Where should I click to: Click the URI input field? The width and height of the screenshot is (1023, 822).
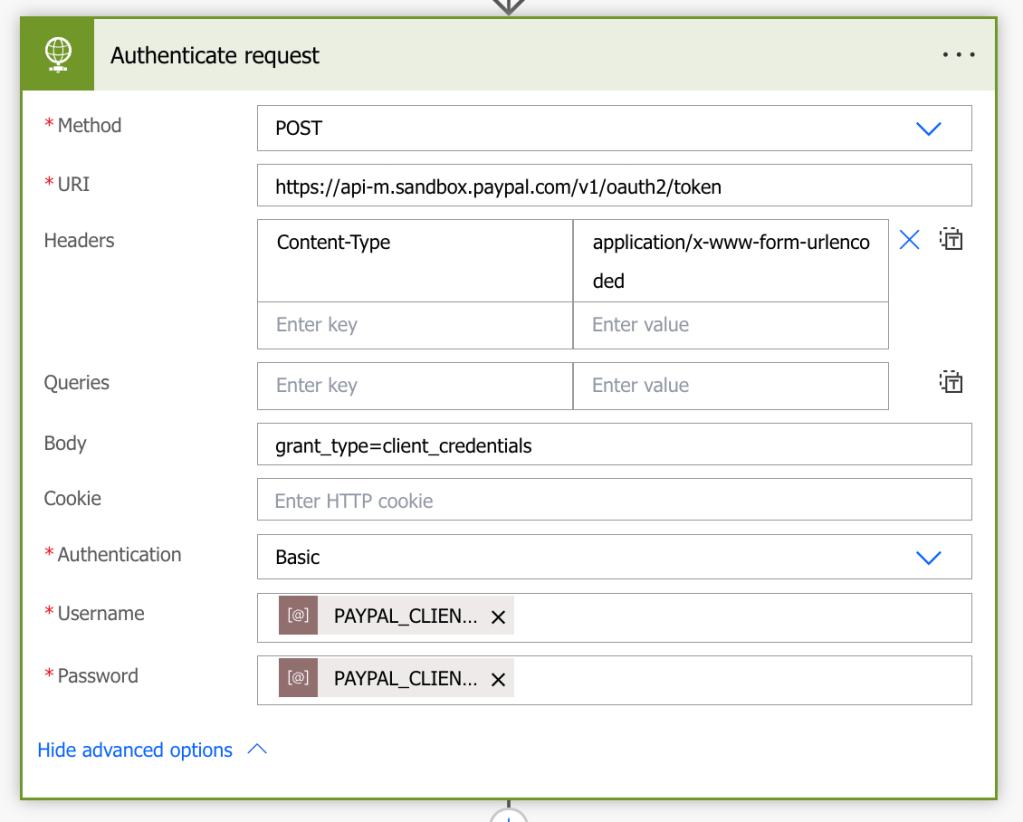click(x=614, y=186)
